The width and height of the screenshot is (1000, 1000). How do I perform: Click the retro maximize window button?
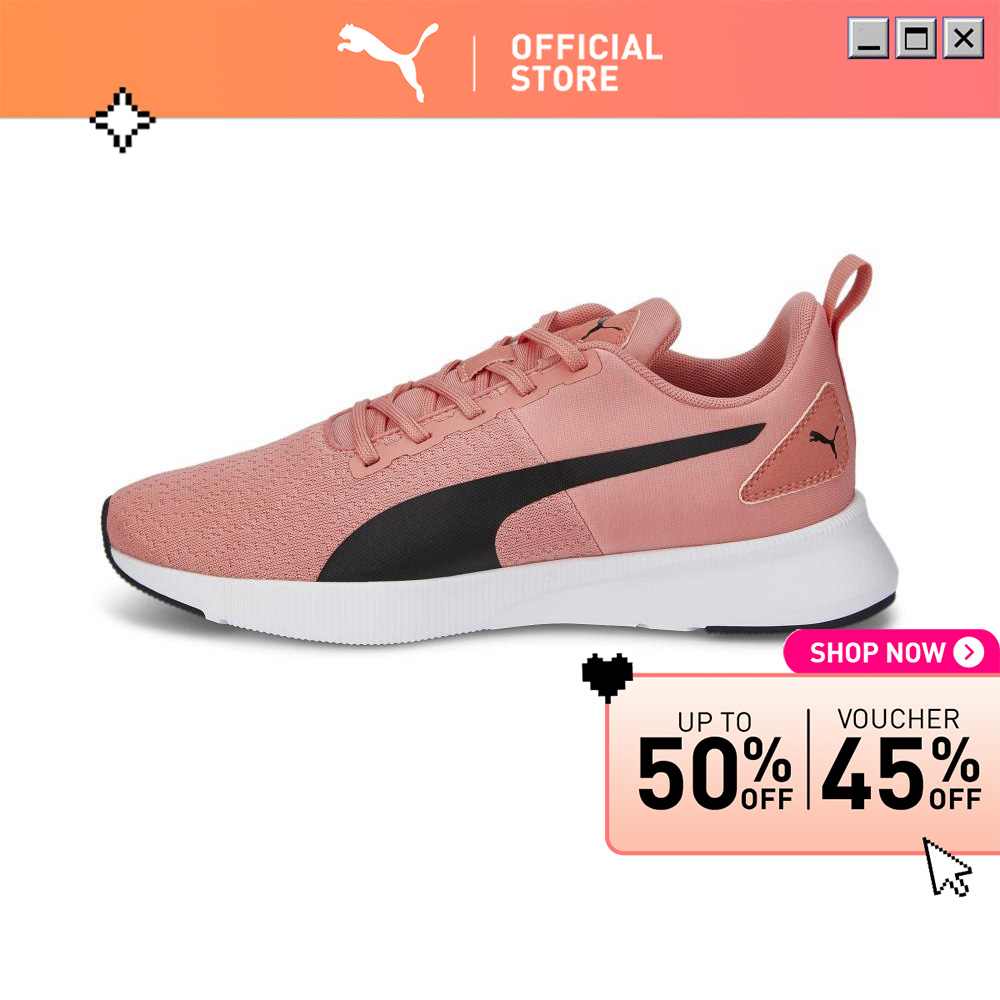point(916,38)
